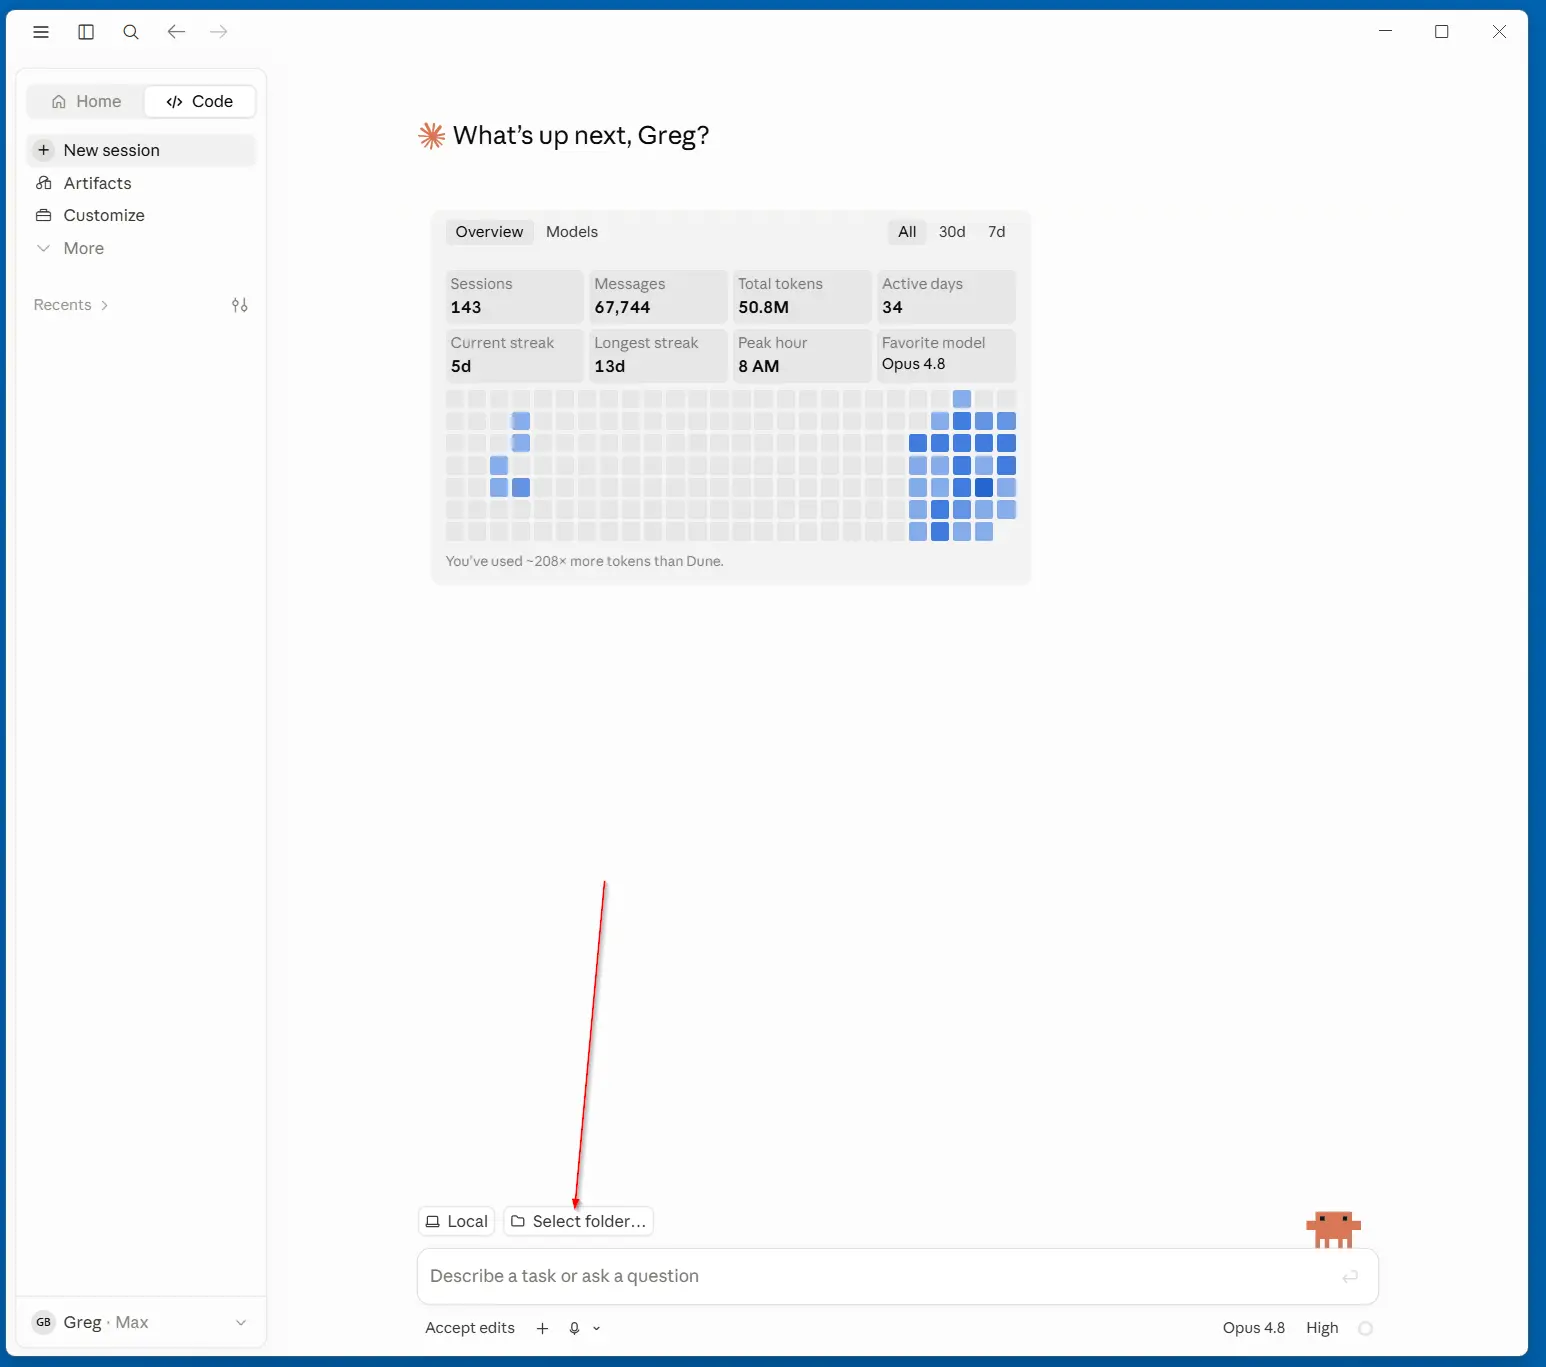The width and height of the screenshot is (1546, 1367).
Task: Click the Current streak 5d card
Action: (514, 355)
